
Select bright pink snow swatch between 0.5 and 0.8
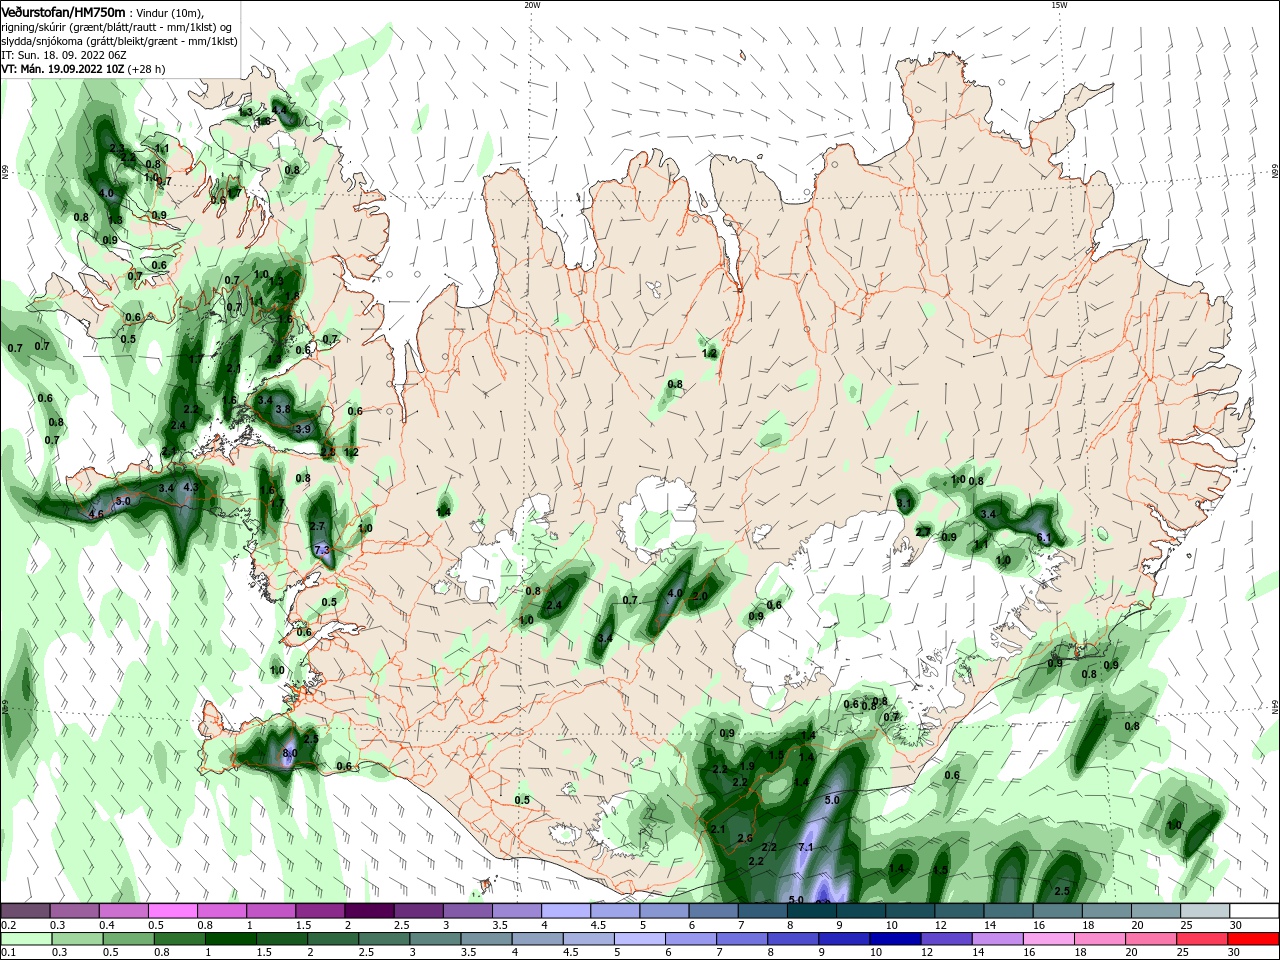click(x=173, y=911)
